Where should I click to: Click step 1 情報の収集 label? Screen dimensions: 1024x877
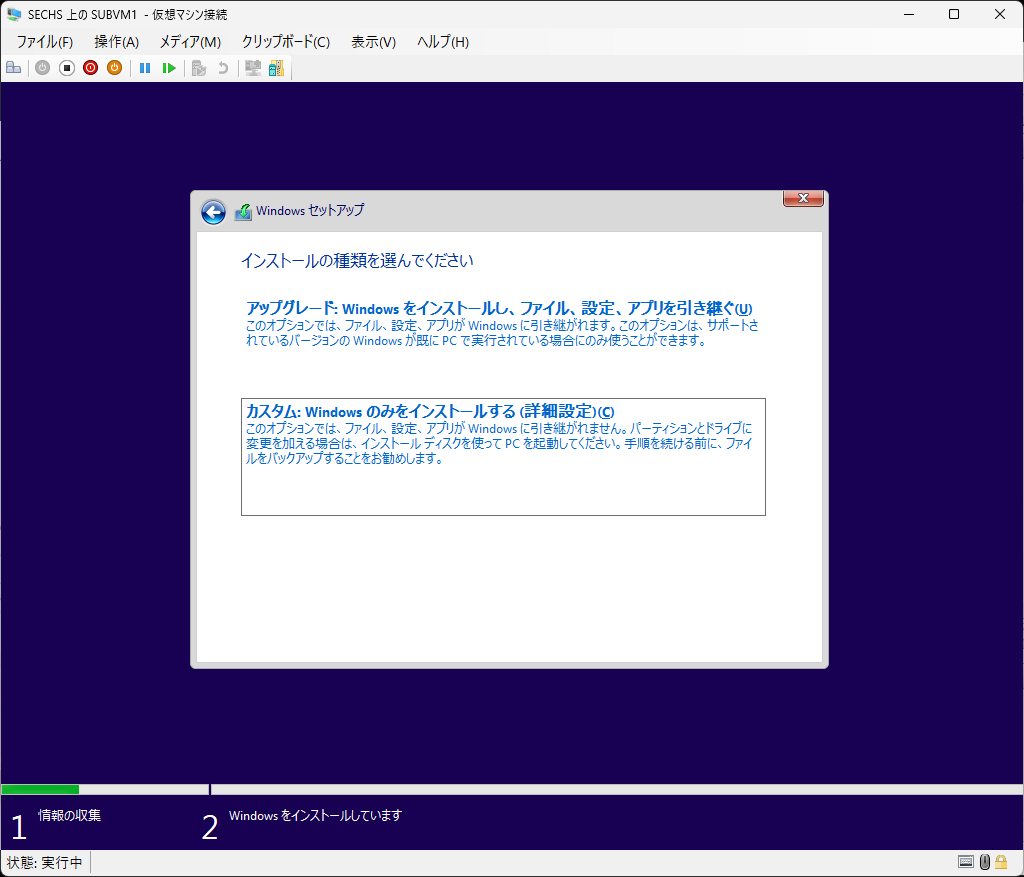point(69,815)
